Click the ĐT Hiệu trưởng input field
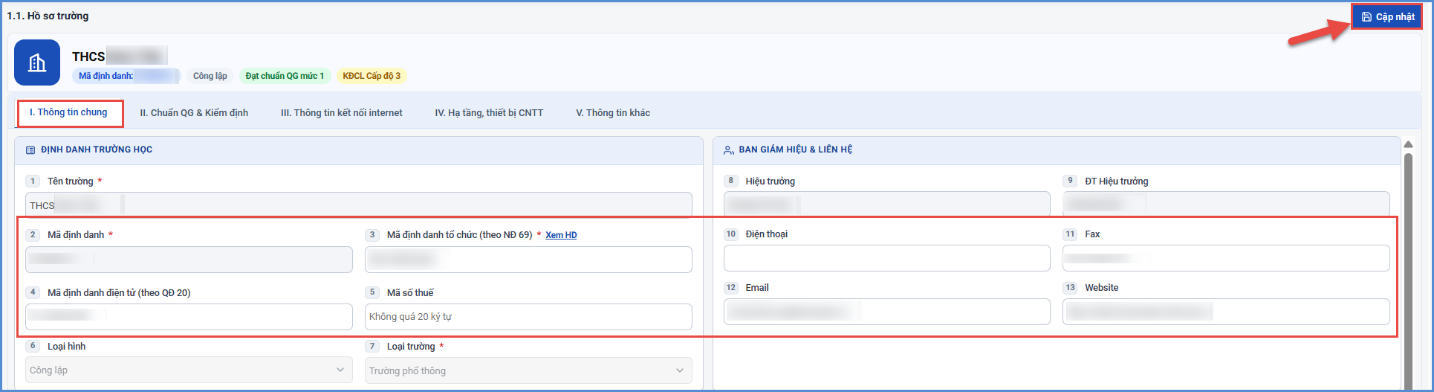The width and height of the screenshot is (1434, 392). (1226, 204)
